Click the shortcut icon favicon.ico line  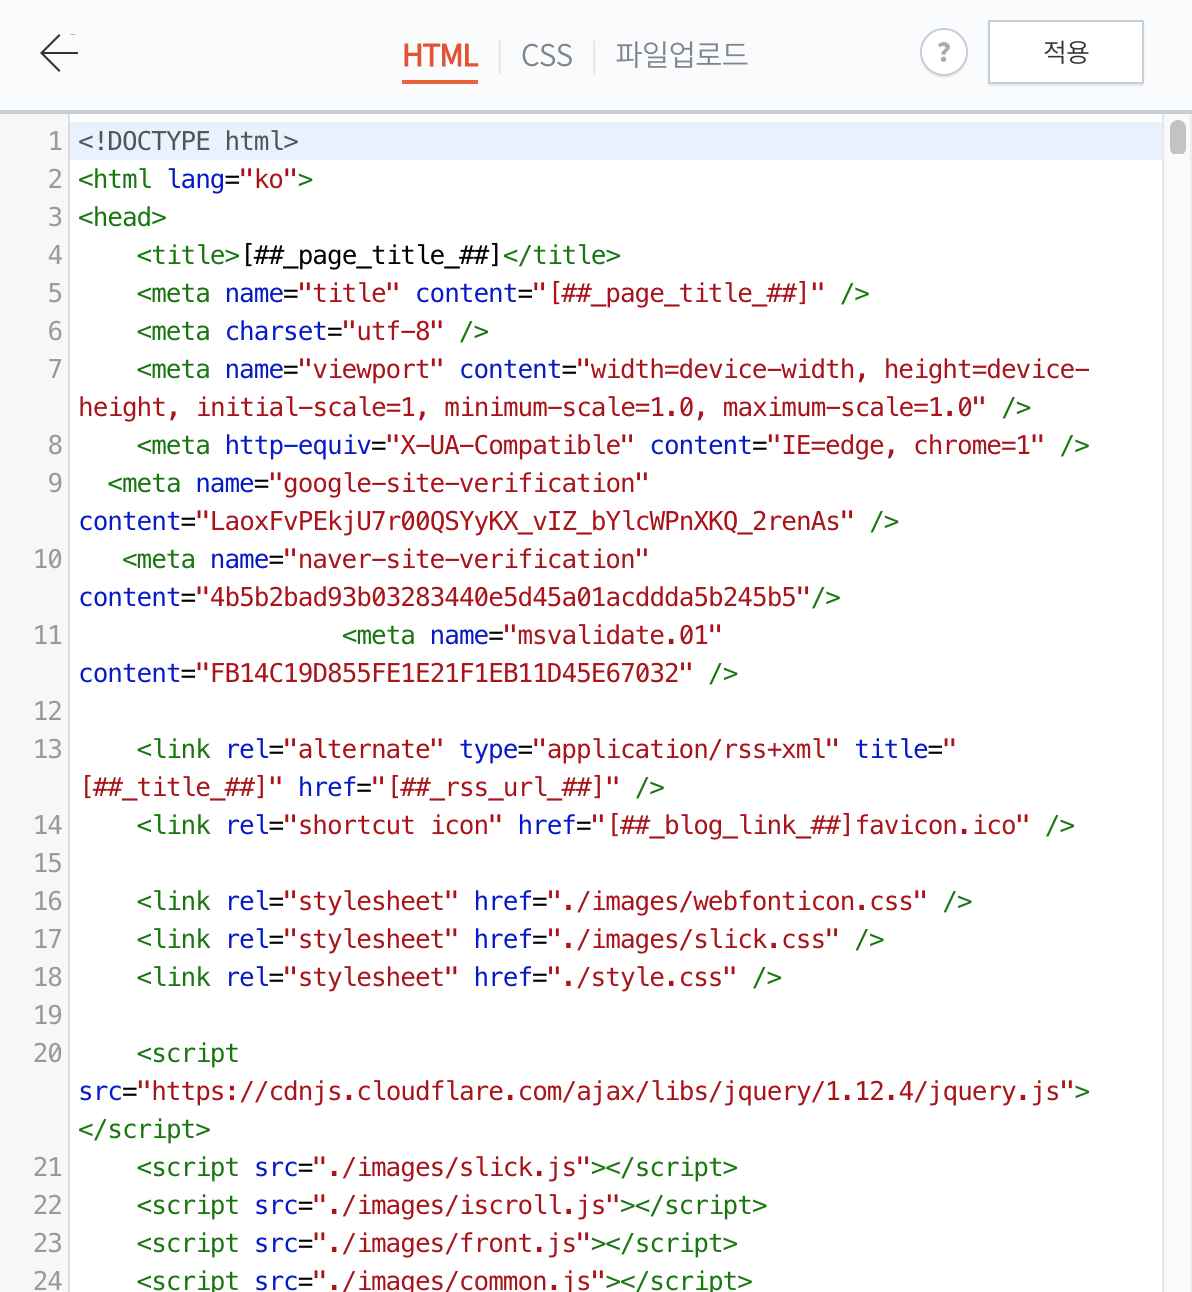[x=606, y=825]
